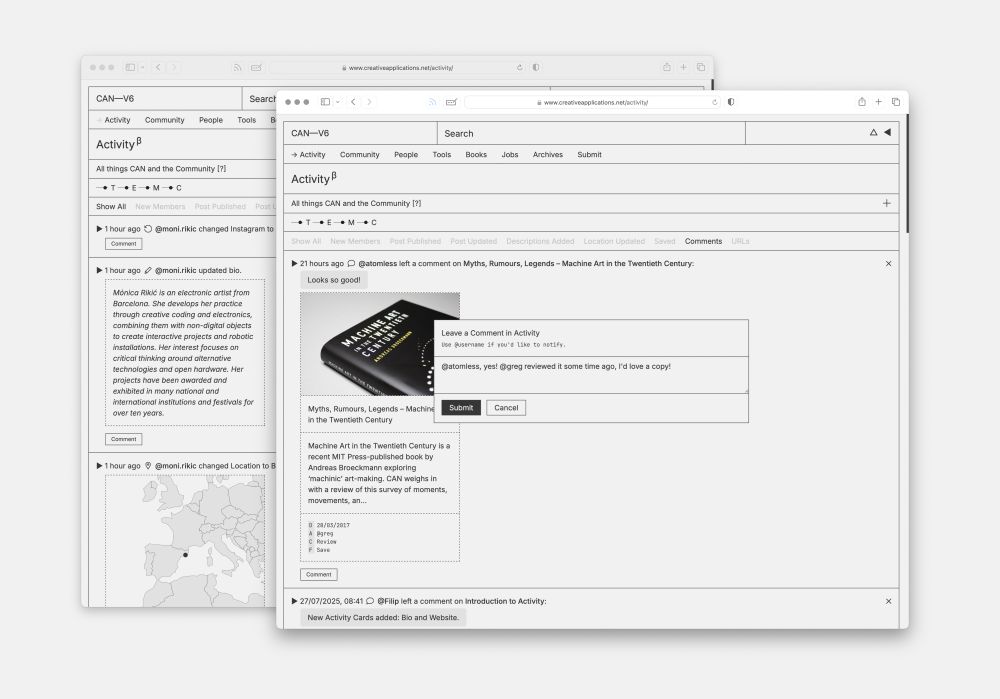Click comment bubble icon beside @Filip
The width and height of the screenshot is (1000, 699).
(370, 601)
